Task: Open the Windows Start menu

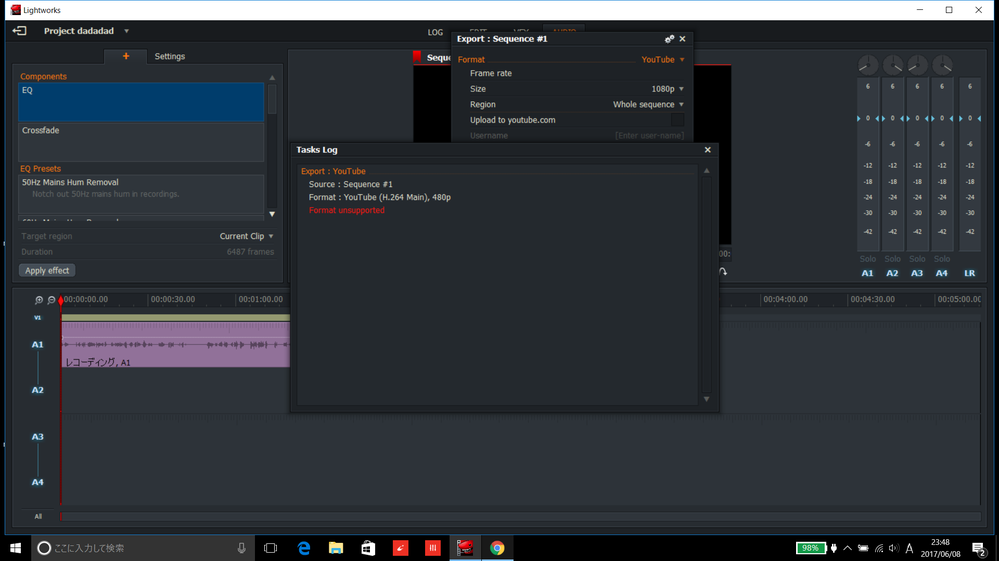Action: click(x=15, y=548)
